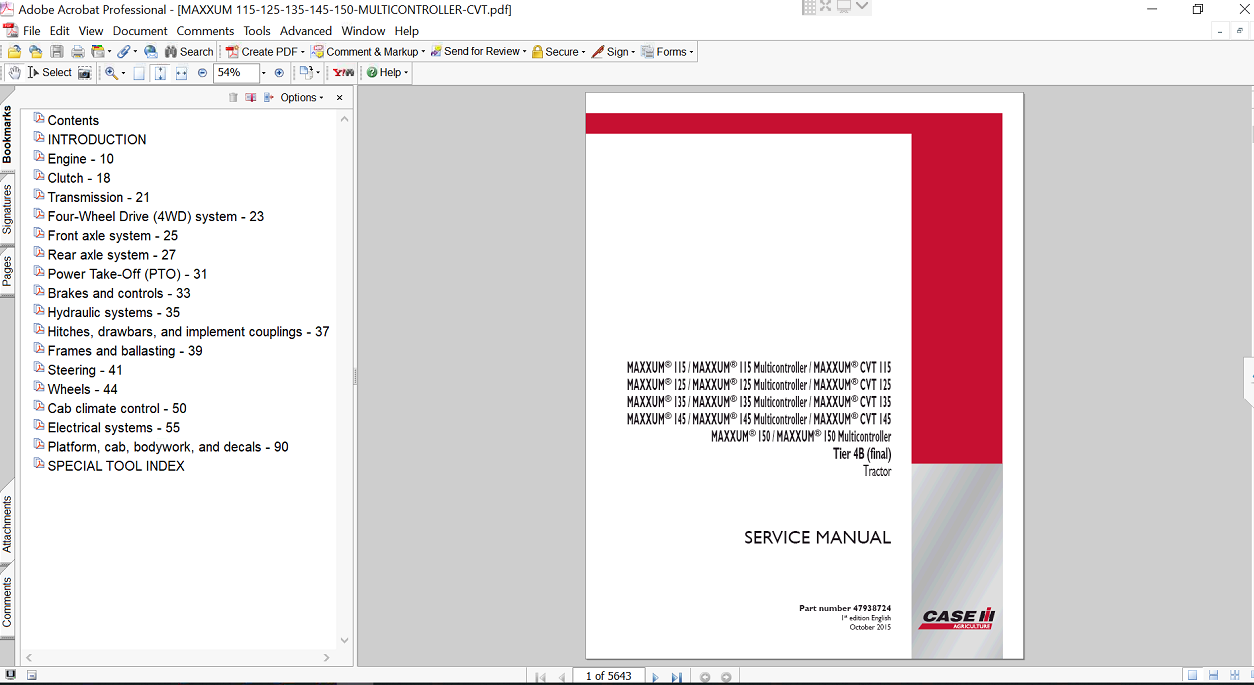Click the Search button
The width and height of the screenshot is (1254, 685).
click(x=189, y=52)
